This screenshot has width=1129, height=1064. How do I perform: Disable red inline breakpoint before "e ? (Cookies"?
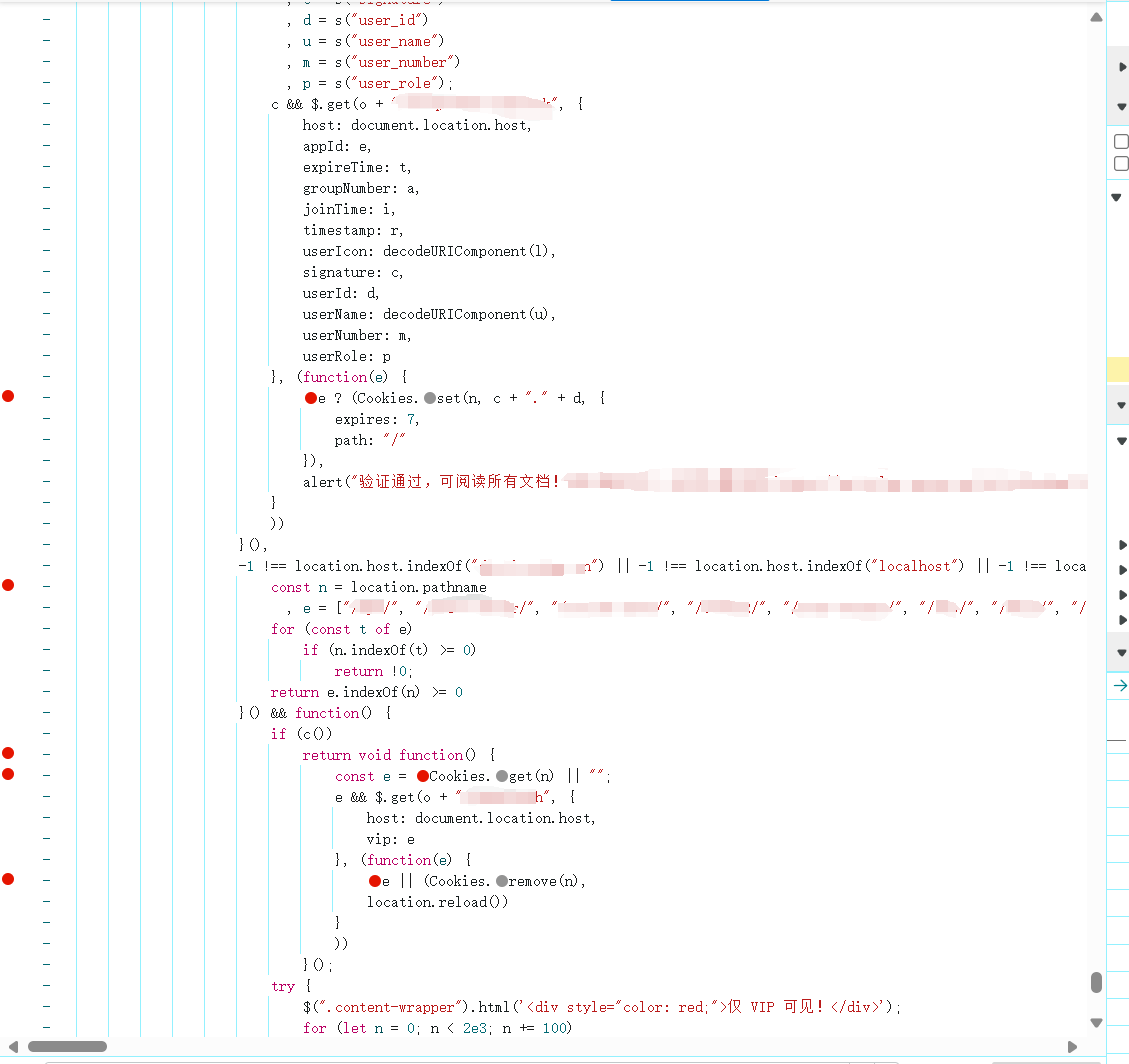[x=311, y=398]
